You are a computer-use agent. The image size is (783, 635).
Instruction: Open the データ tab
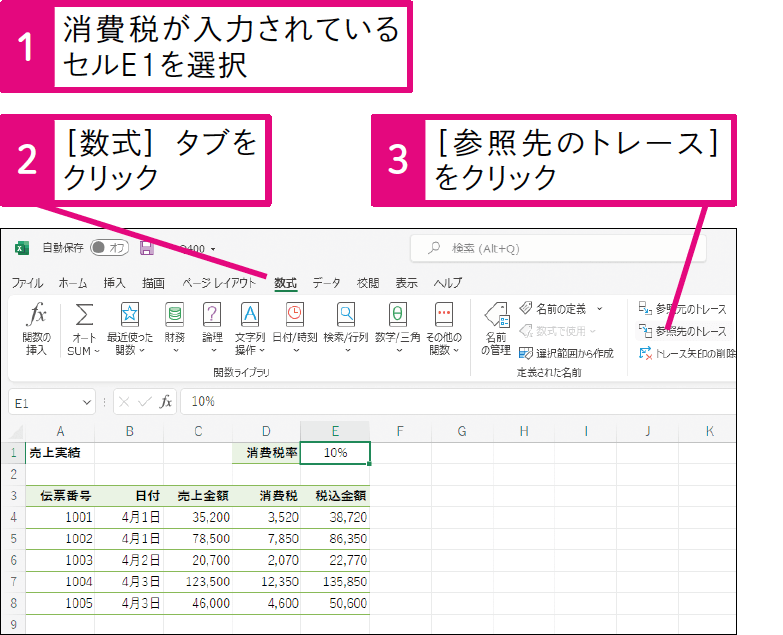click(326, 283)
